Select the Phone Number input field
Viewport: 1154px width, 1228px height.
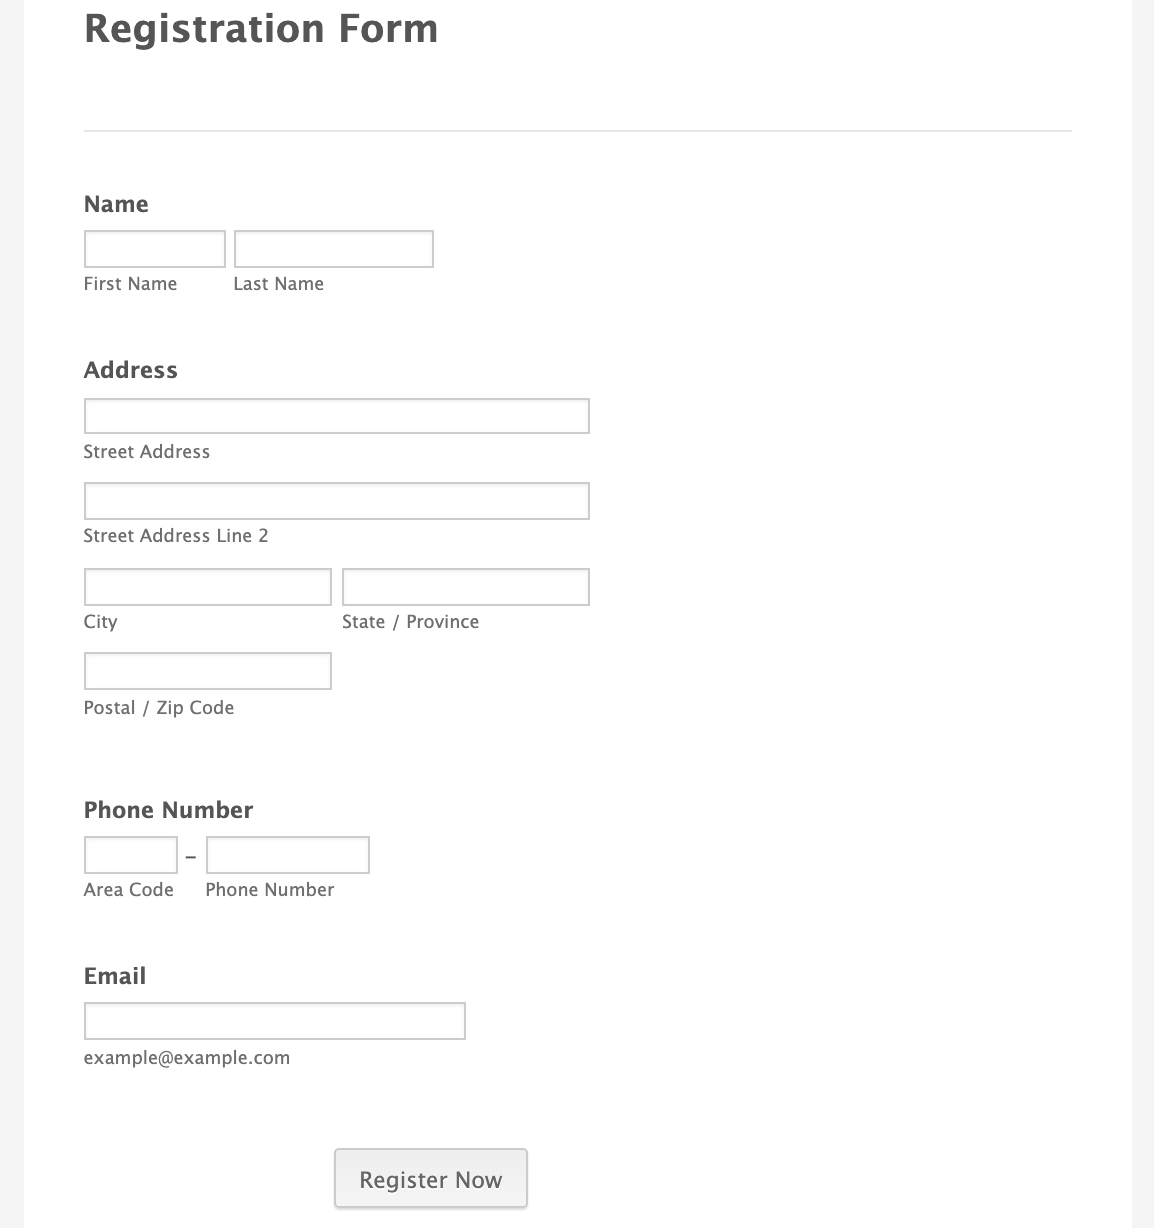[x=287, y=854]
